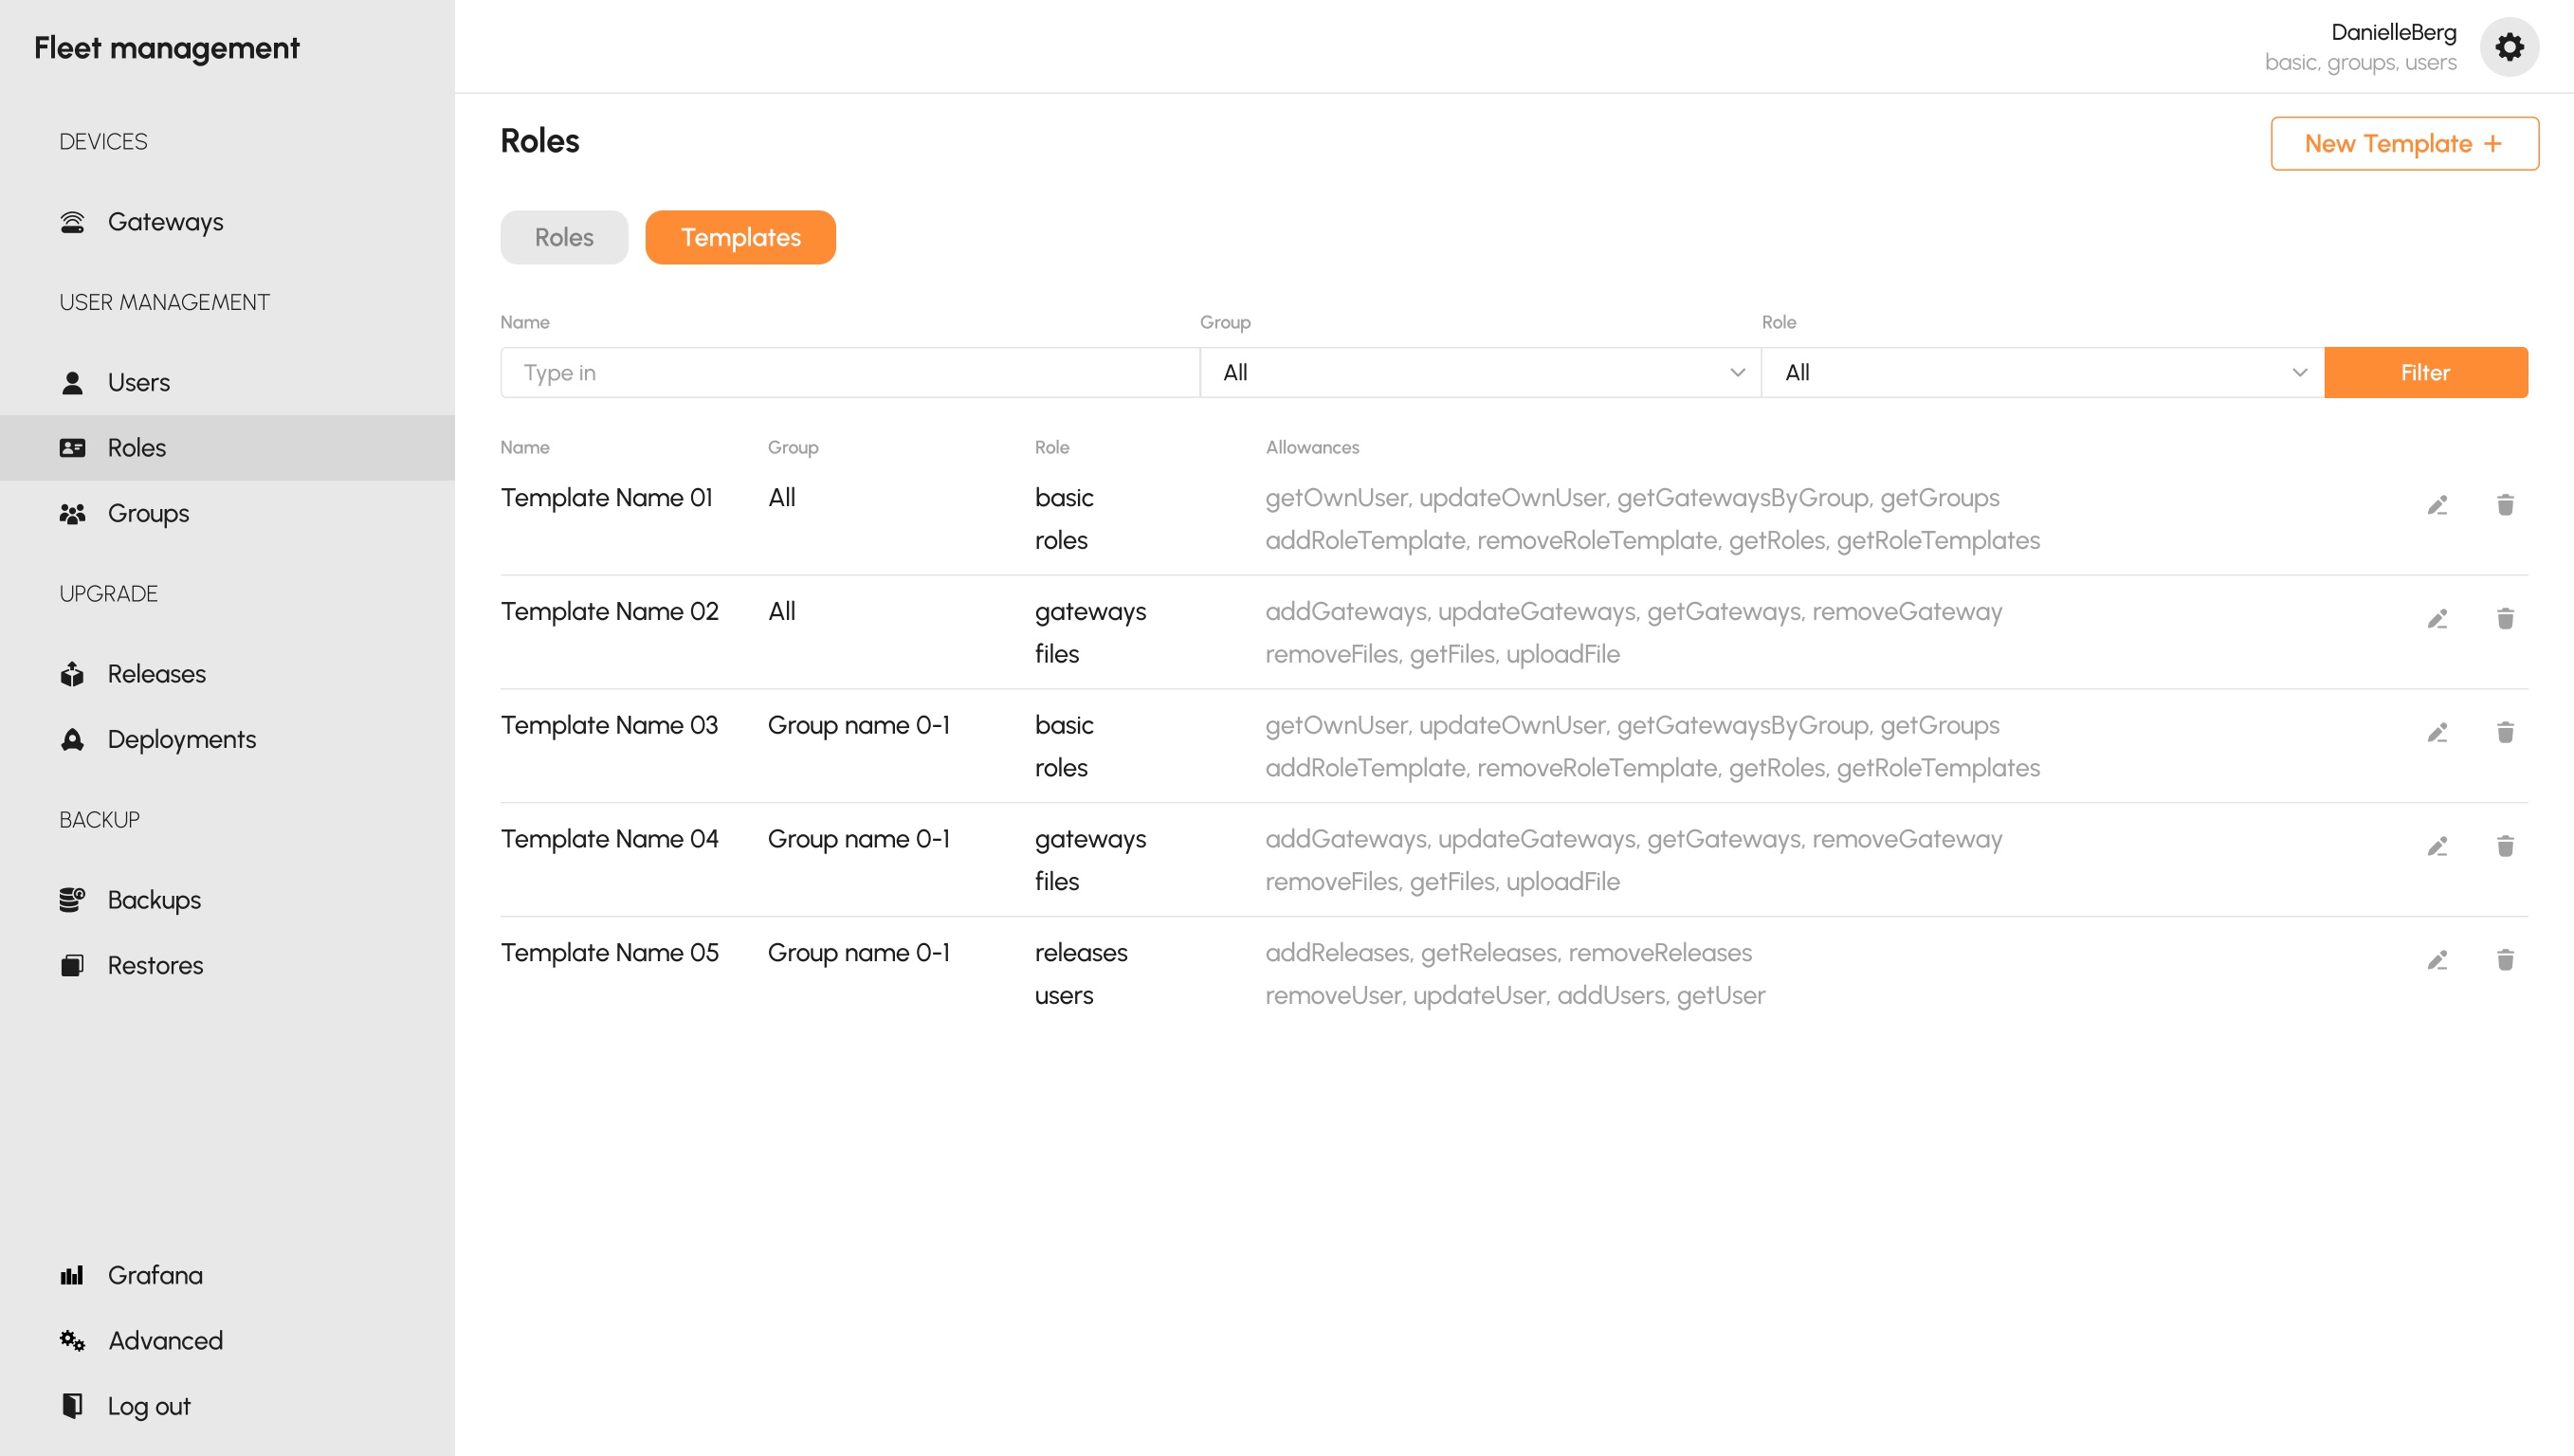Delete Template Name 05 with trash icon

(2505, 961)
